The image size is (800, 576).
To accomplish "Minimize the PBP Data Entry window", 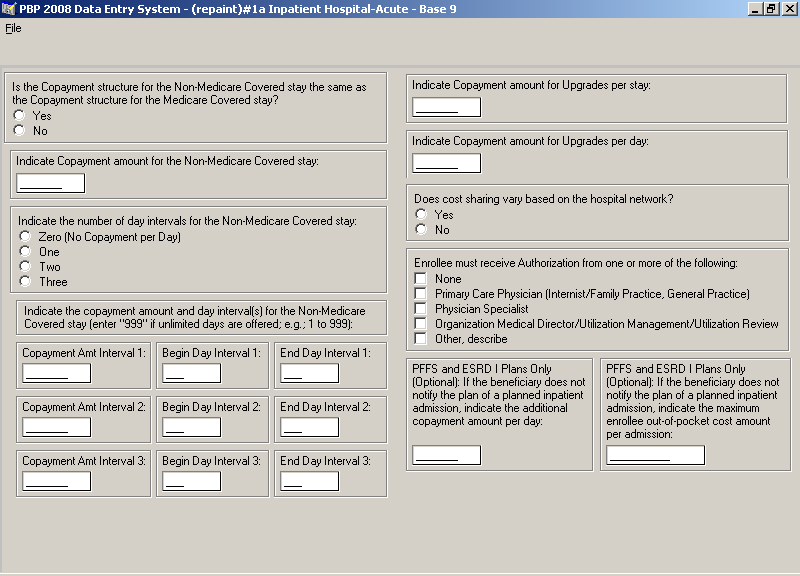I will coord(756,9).
